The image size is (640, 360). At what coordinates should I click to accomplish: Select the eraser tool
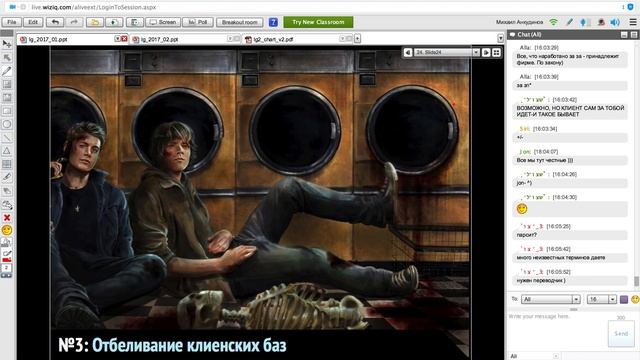[7, 191]
